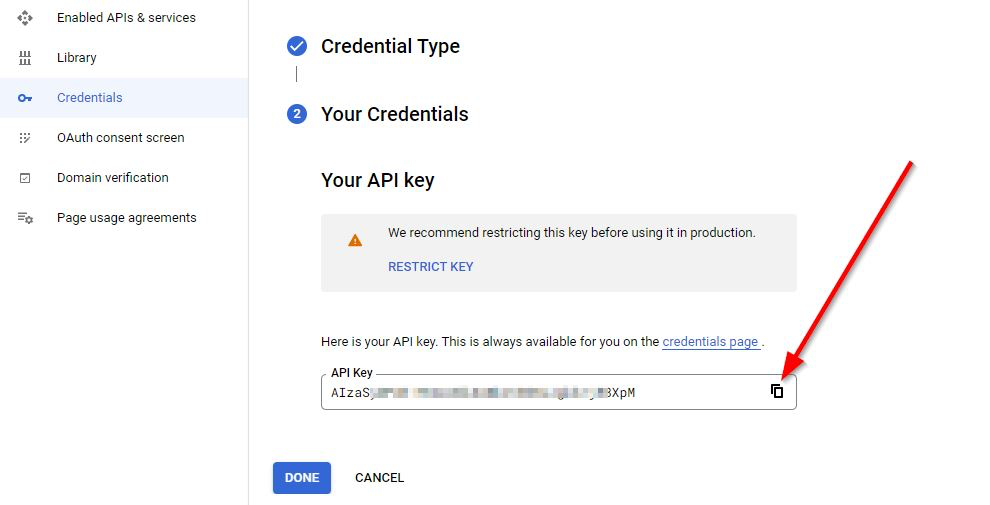Copy the API key with copy icon
The width and height of the screenshot is (990, 505).
click(x=777, y=391)
